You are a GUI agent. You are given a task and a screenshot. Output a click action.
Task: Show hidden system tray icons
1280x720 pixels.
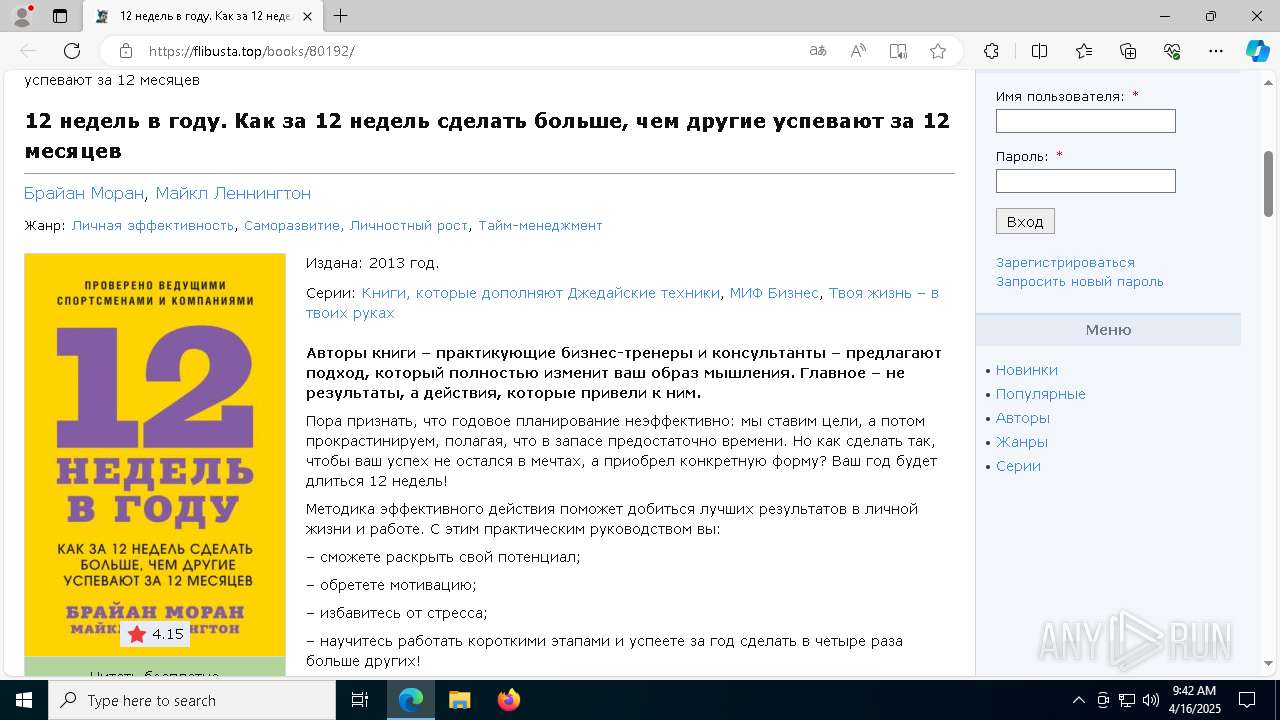pos(1078,700)
